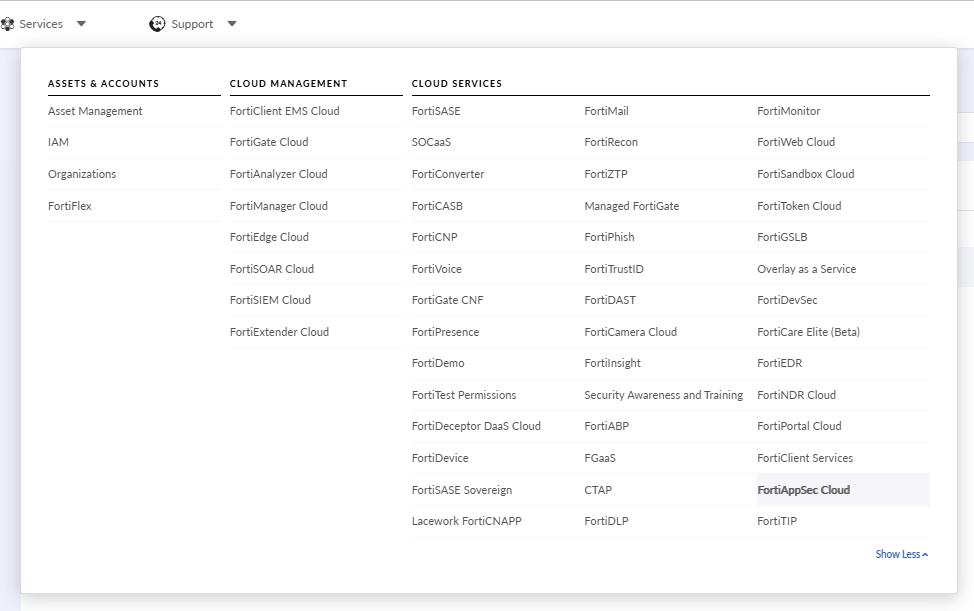Open FortiDeceptor DaaS Cloud

coord(476,426)
